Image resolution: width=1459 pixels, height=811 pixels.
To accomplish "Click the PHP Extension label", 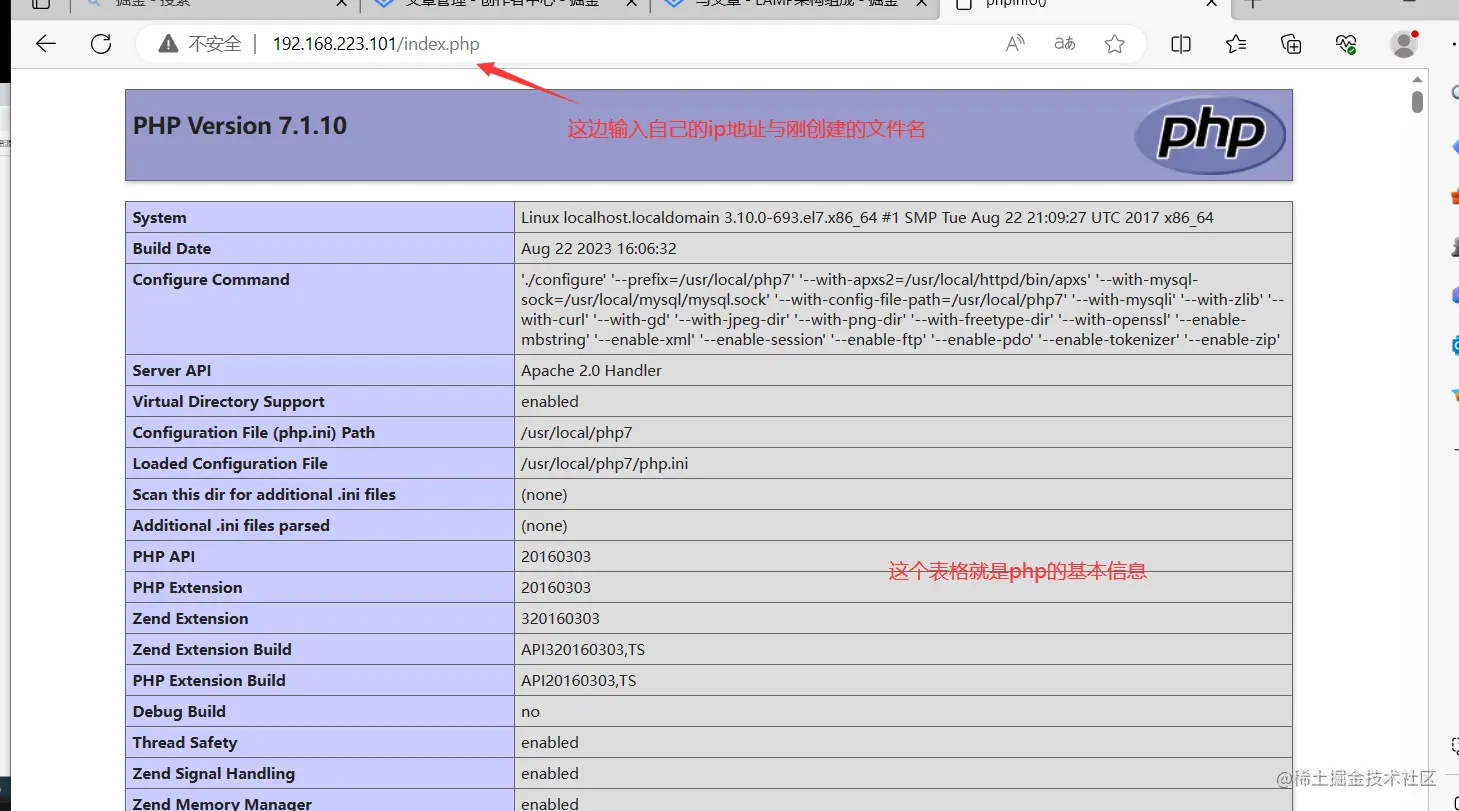I will pos(188,588).
